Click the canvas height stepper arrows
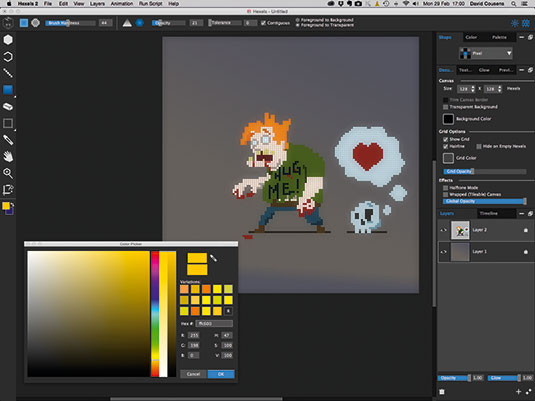 [x=500, y=89]
